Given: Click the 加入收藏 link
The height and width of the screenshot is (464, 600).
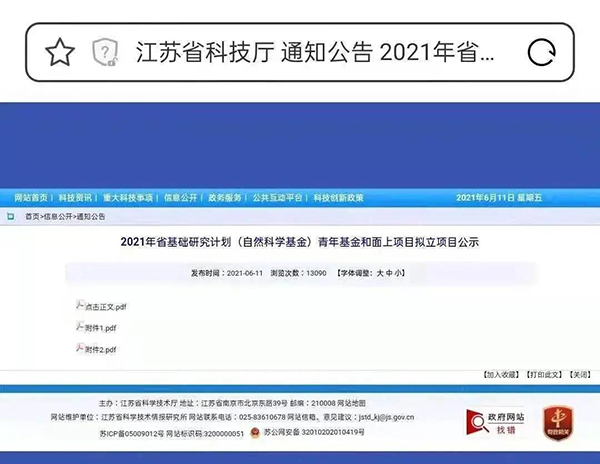Looking at the screenshot, I should click(502, 374).
